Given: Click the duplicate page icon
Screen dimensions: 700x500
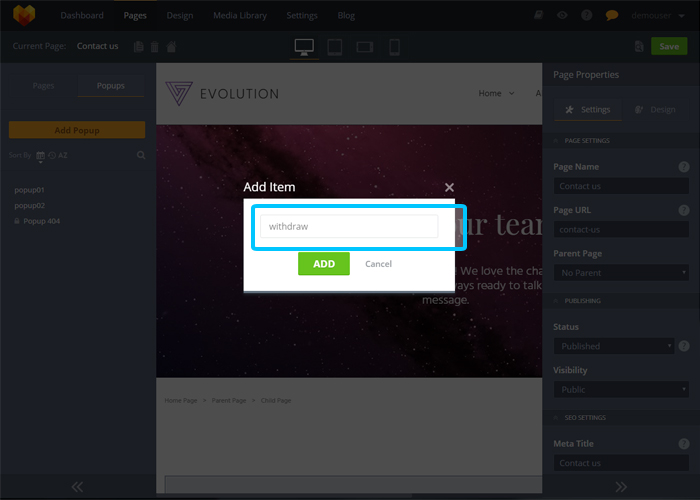Looking at the screenshot, I should 139,46.
